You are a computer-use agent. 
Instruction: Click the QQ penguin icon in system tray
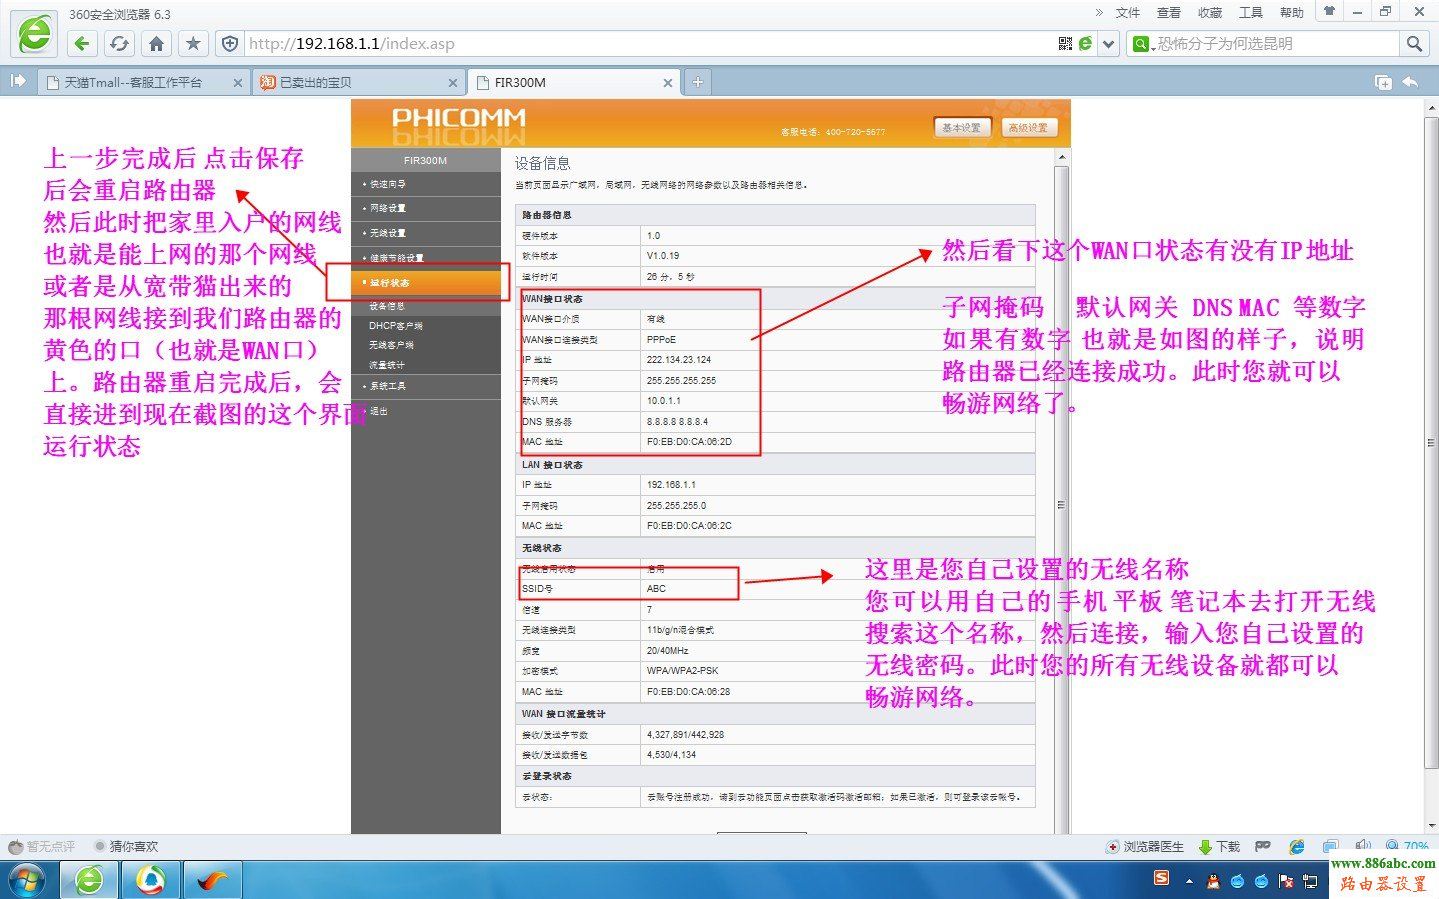(1211, 880)
